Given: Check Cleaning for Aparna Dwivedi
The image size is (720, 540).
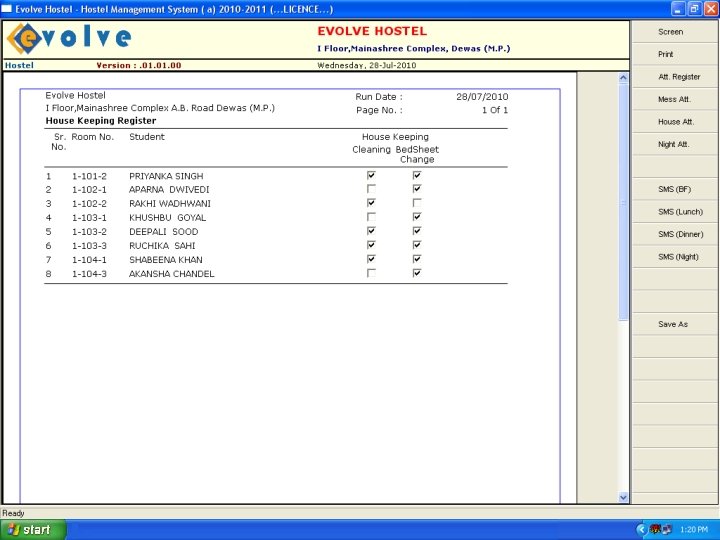Looking at the screenshot, I should (371, 189).
